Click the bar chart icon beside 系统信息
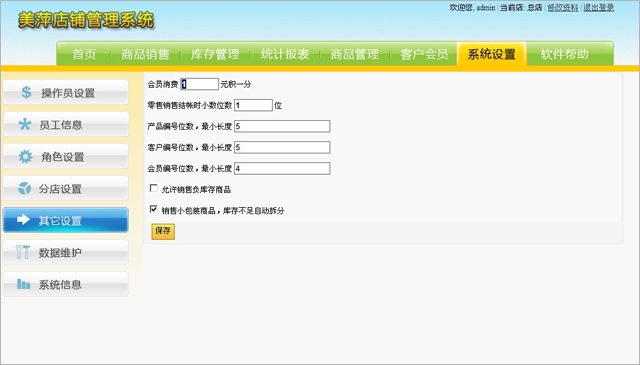The height and width of the screenshot is (365, 640). (x=24, y=284)
